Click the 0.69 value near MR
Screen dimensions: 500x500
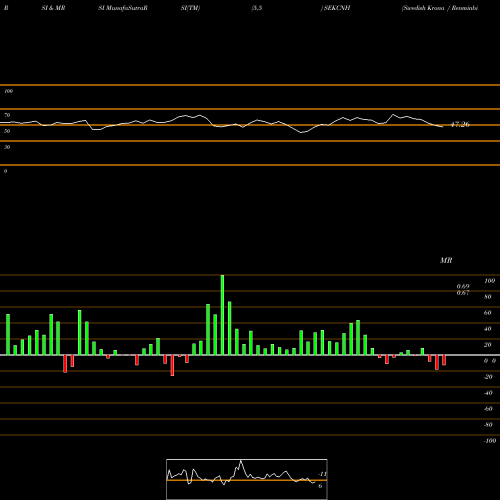[463, 287]
